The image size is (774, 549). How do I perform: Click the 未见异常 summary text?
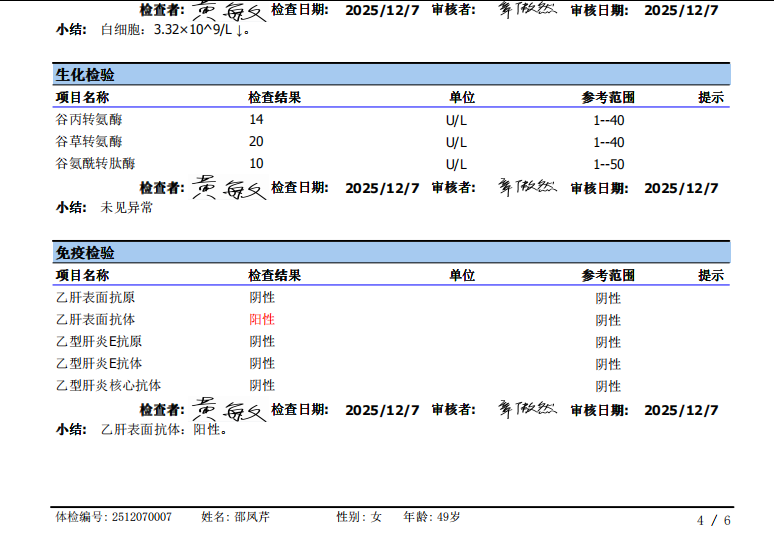(127, 208)
